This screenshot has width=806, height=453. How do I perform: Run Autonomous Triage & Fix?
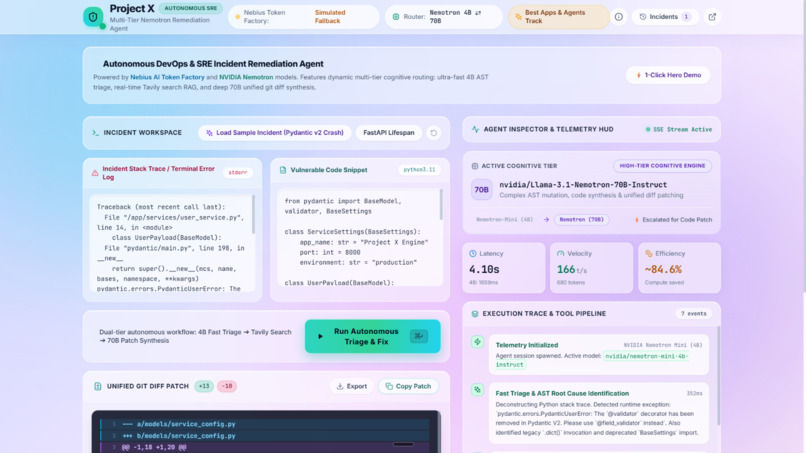372,336
